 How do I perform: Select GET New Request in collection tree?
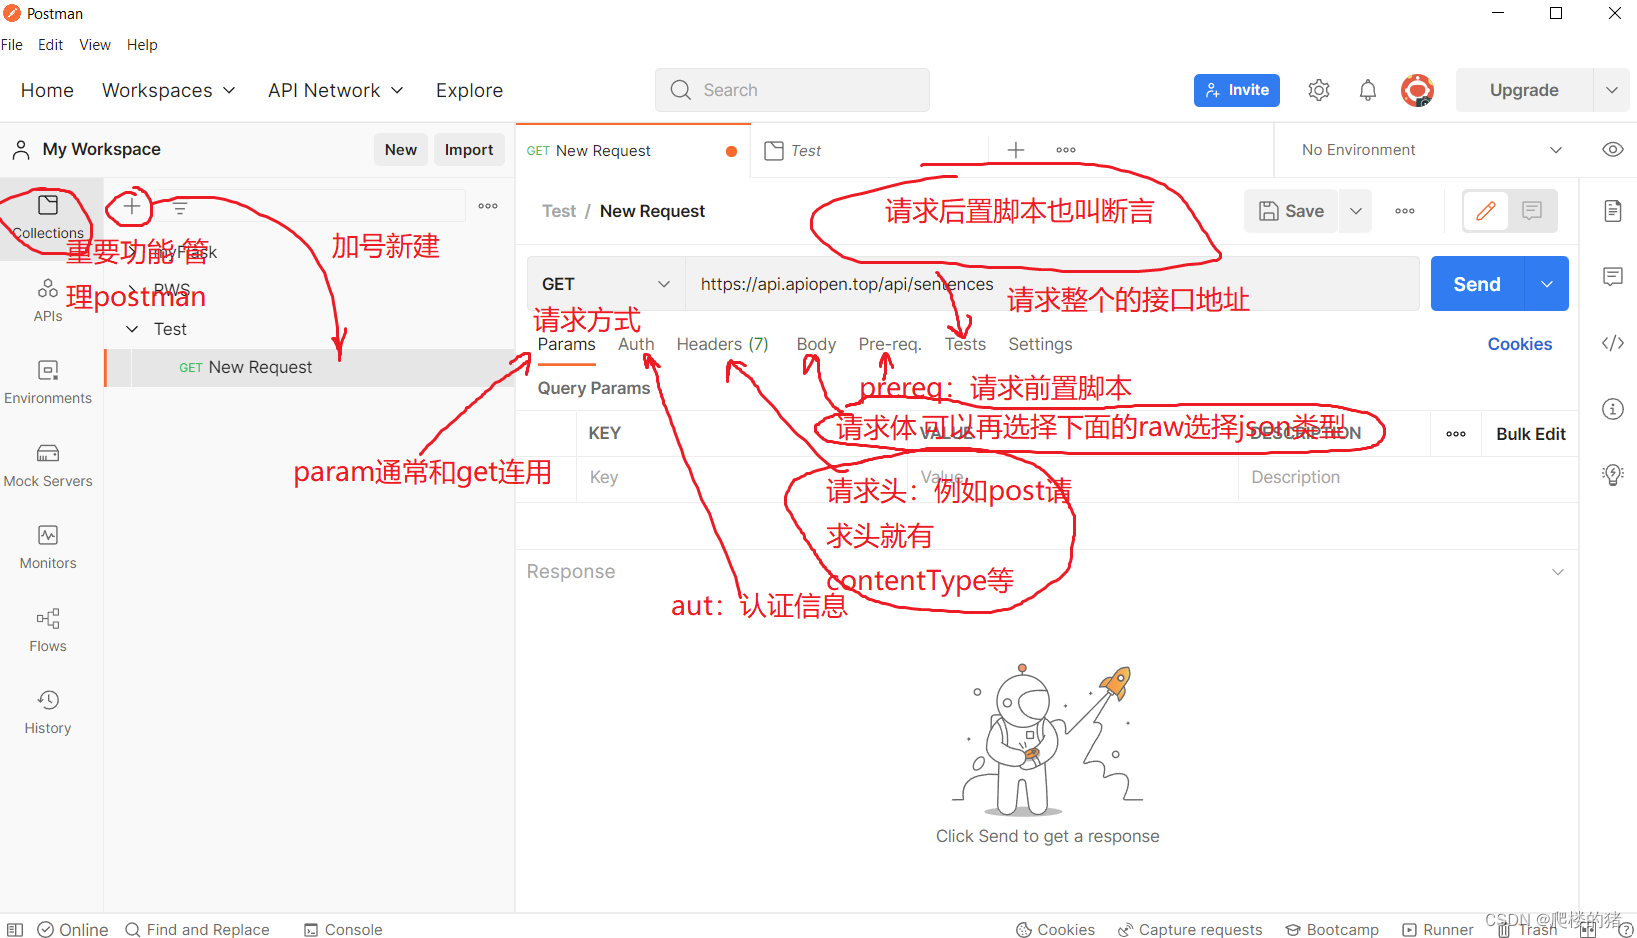point(310,368)
